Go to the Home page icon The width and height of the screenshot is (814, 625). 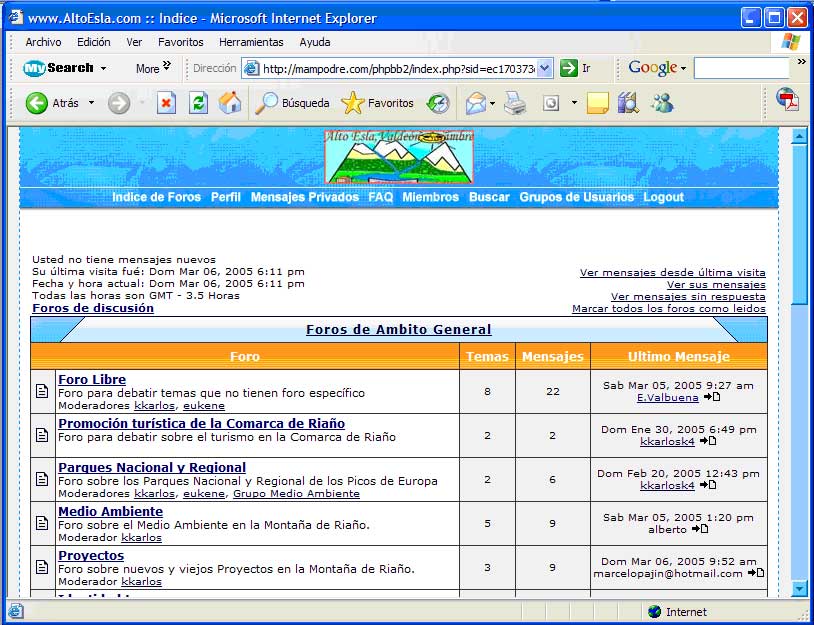click(230, 103)
